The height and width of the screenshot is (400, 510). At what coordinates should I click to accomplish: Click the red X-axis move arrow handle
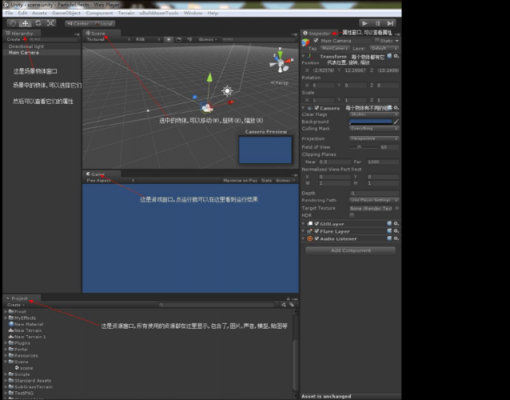231,102
